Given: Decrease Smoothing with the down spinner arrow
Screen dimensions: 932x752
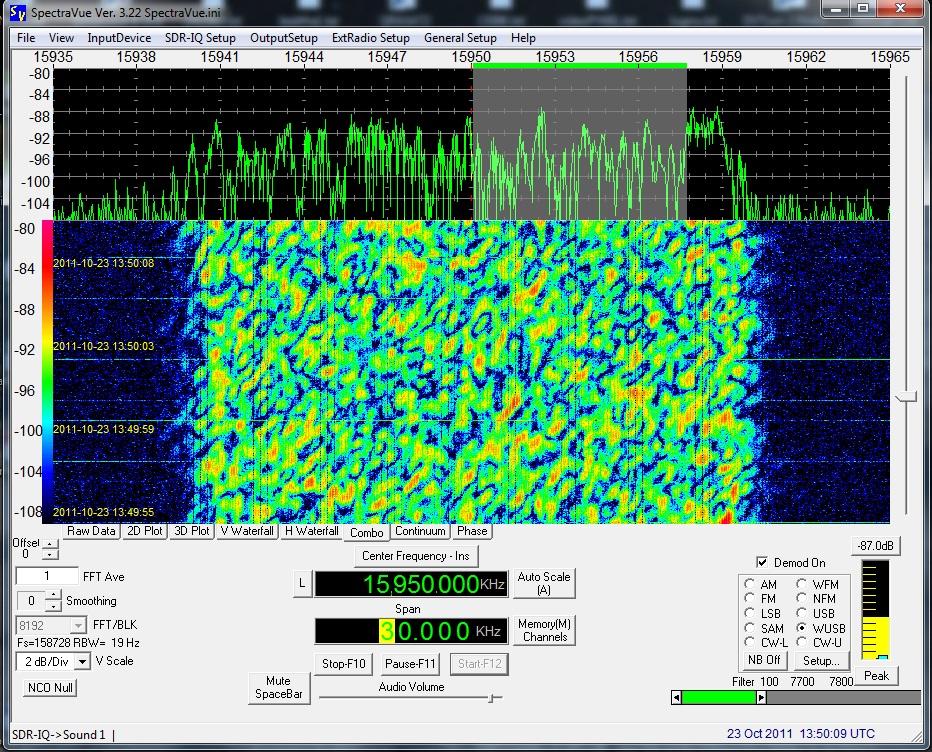Looking at the screenshot, I should [52, 606].
